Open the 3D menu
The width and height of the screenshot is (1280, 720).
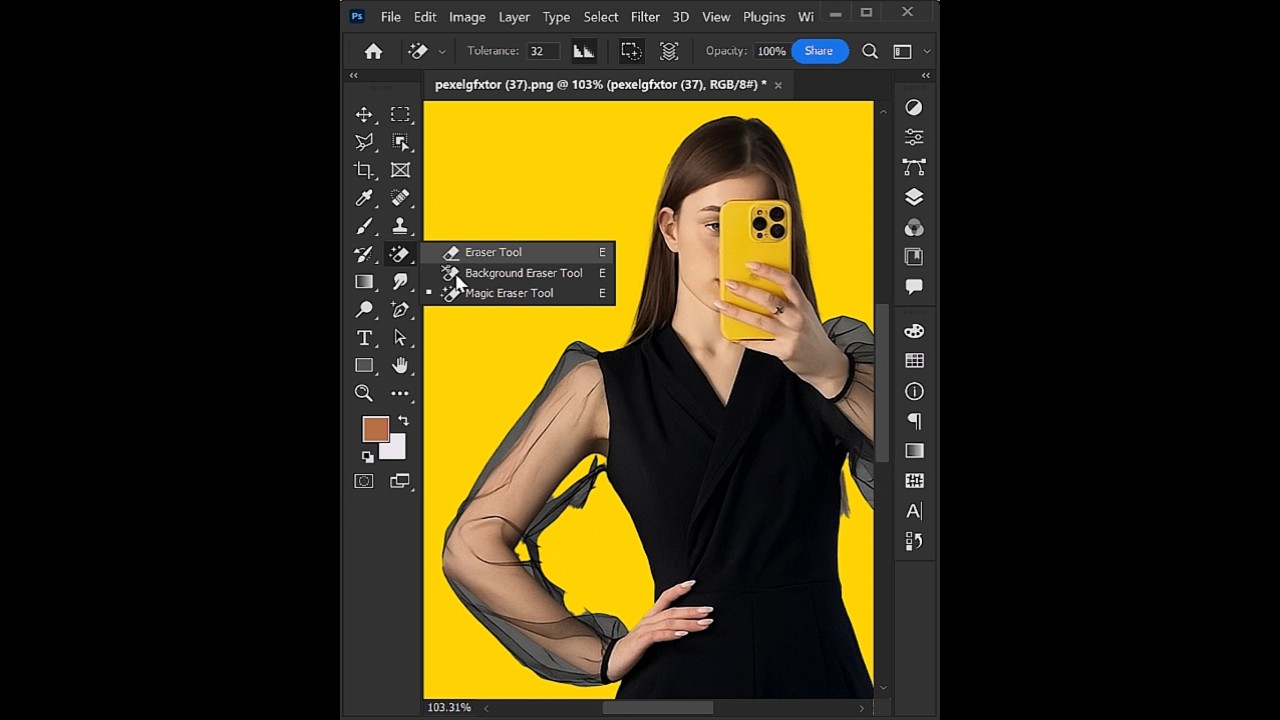coord(681,17)
